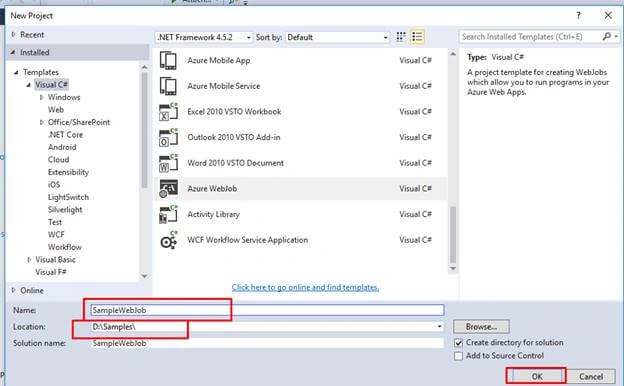Click the template list scroll-up arrow
The image size is (624, 386).
[453, 54]
